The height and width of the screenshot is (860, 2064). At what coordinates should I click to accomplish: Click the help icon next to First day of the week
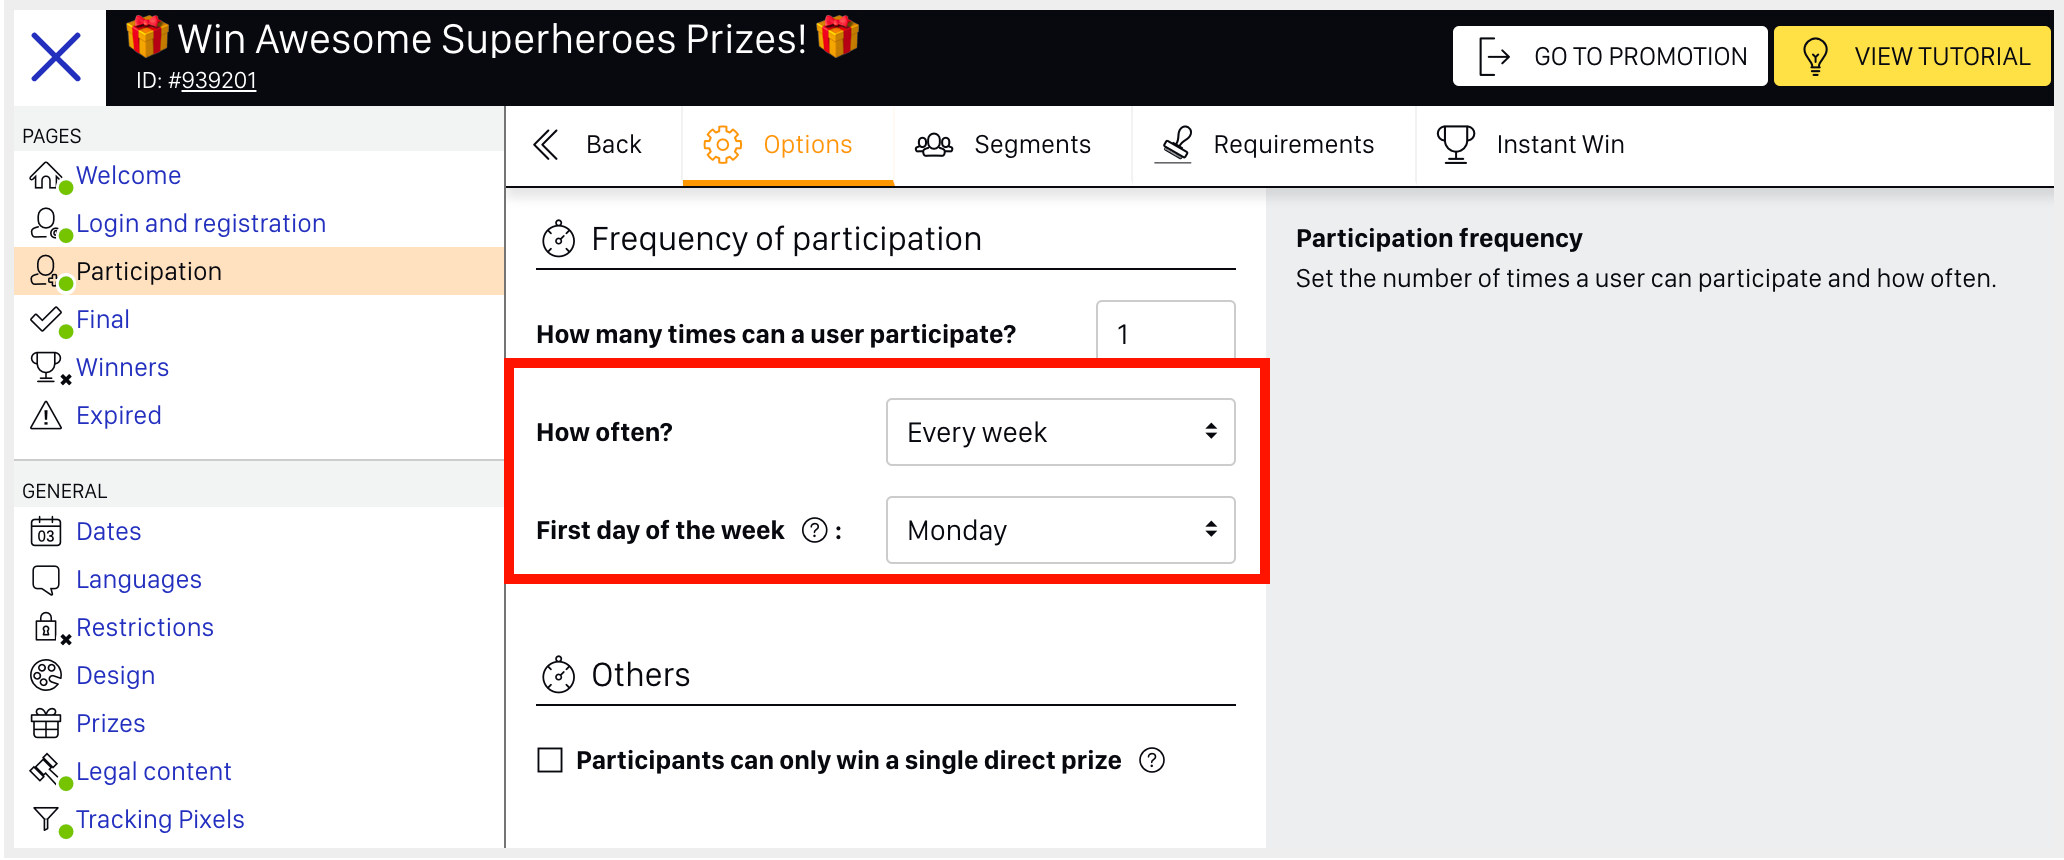[815, 530]
